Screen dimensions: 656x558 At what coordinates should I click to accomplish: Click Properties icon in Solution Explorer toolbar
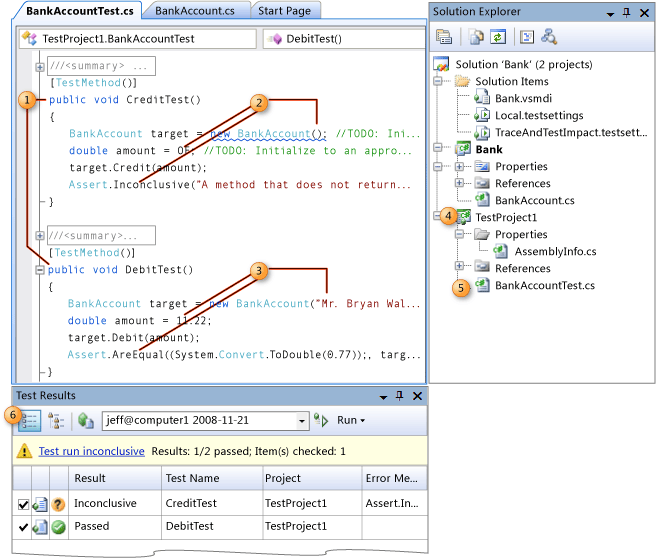443,37
